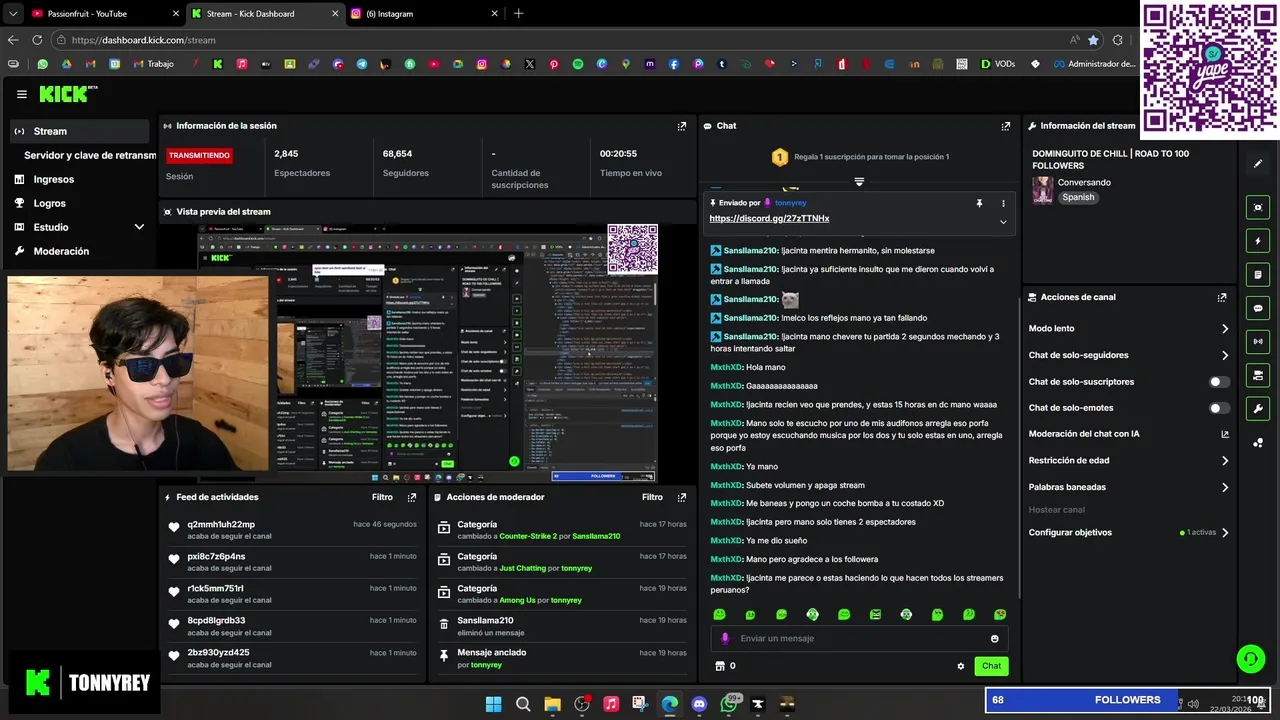The image size is (1280, 720).
Task: Collapse the pinned message chevron
Action: click(x=1003, y=222)
